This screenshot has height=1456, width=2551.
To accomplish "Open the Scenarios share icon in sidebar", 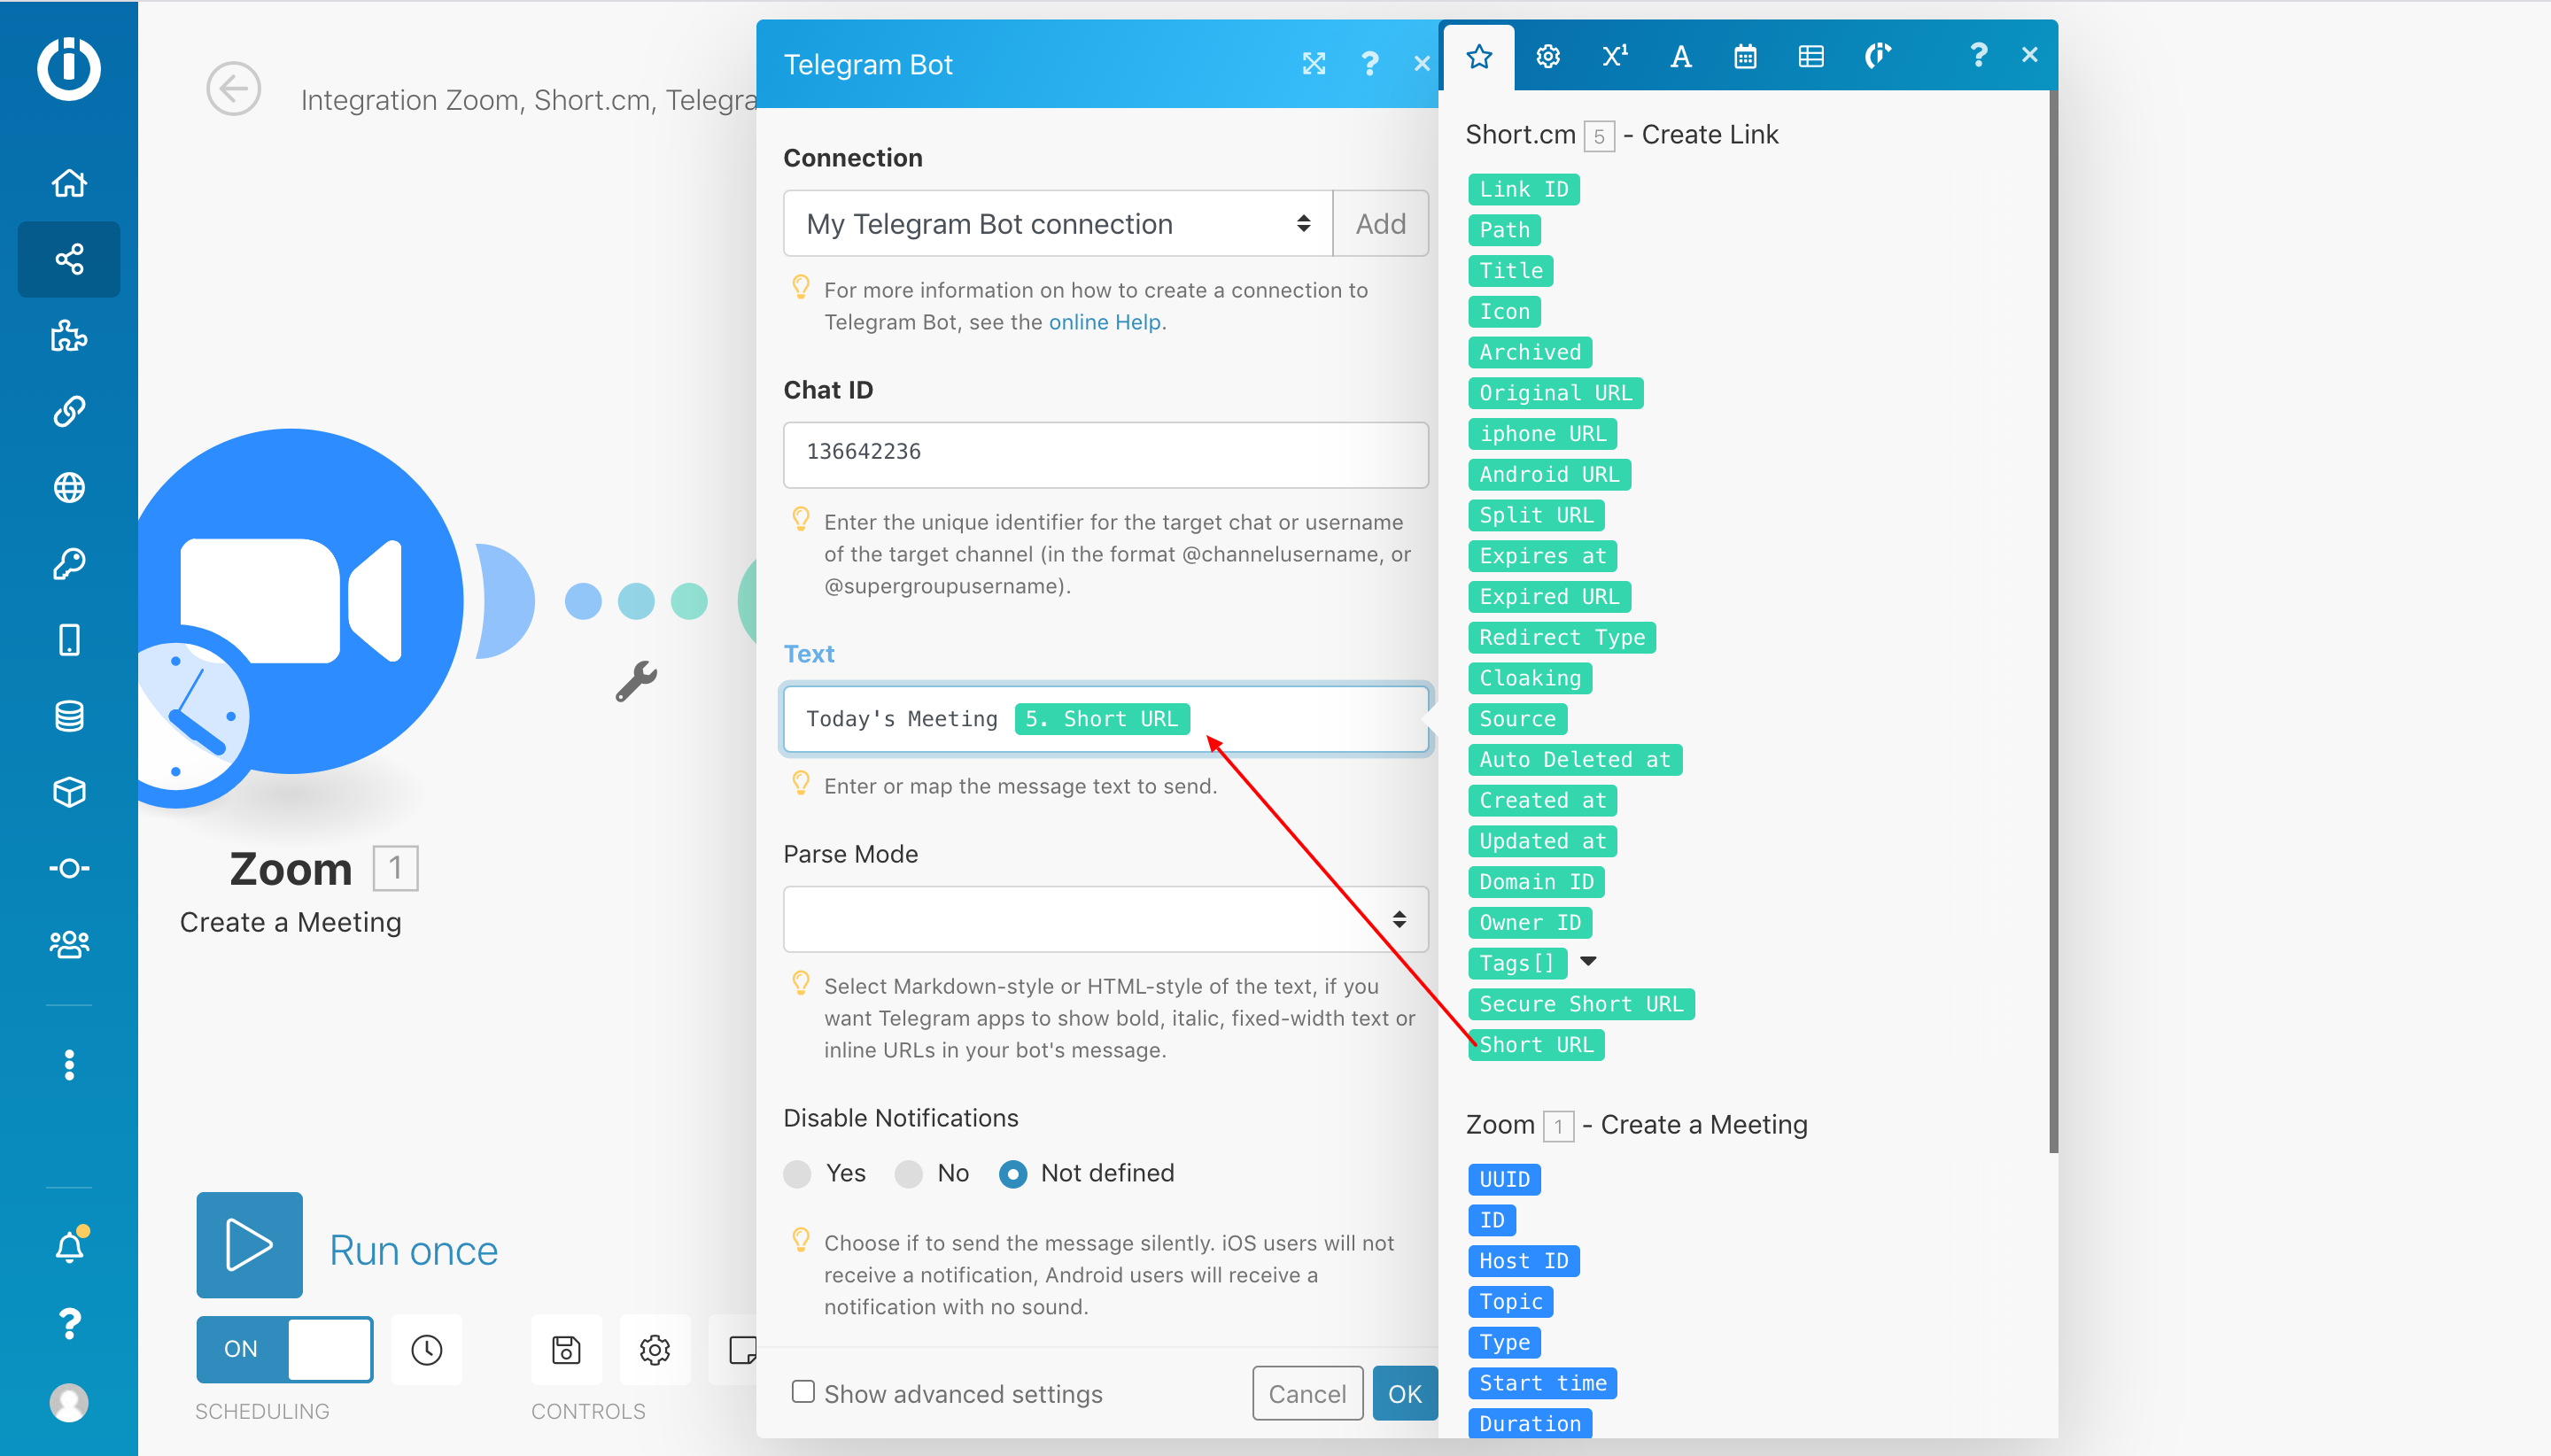I will (x=69, y=259).
